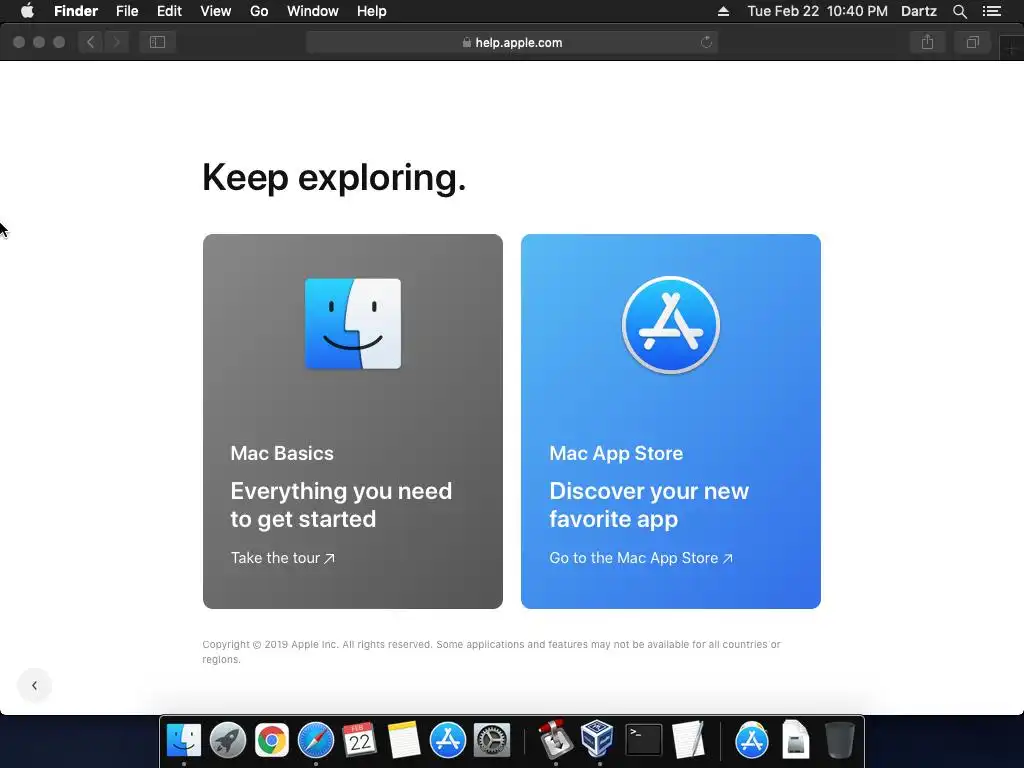Open the Edit menu

pos(169,11)
